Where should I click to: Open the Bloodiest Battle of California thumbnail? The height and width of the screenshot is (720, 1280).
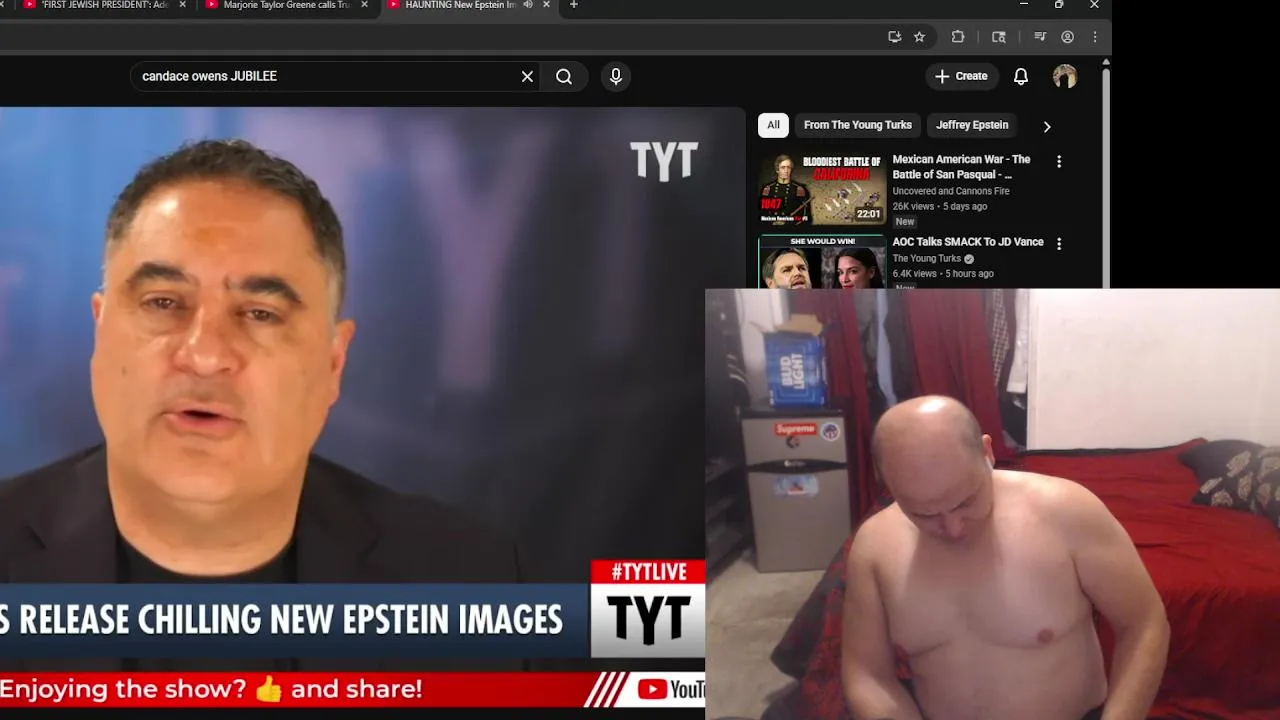(822, 189)
